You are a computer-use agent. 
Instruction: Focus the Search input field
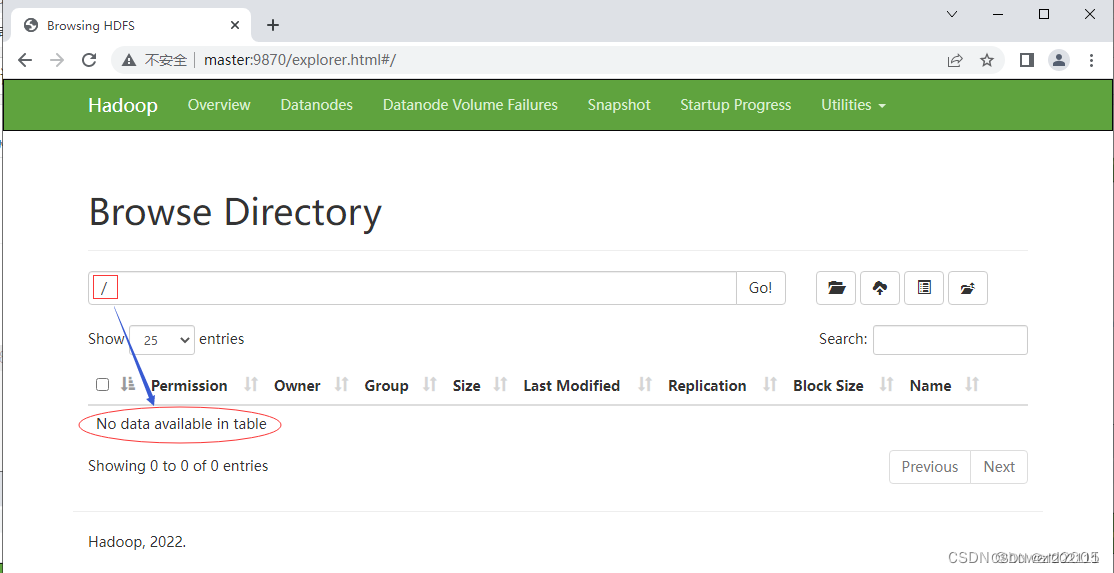[950, 340]
